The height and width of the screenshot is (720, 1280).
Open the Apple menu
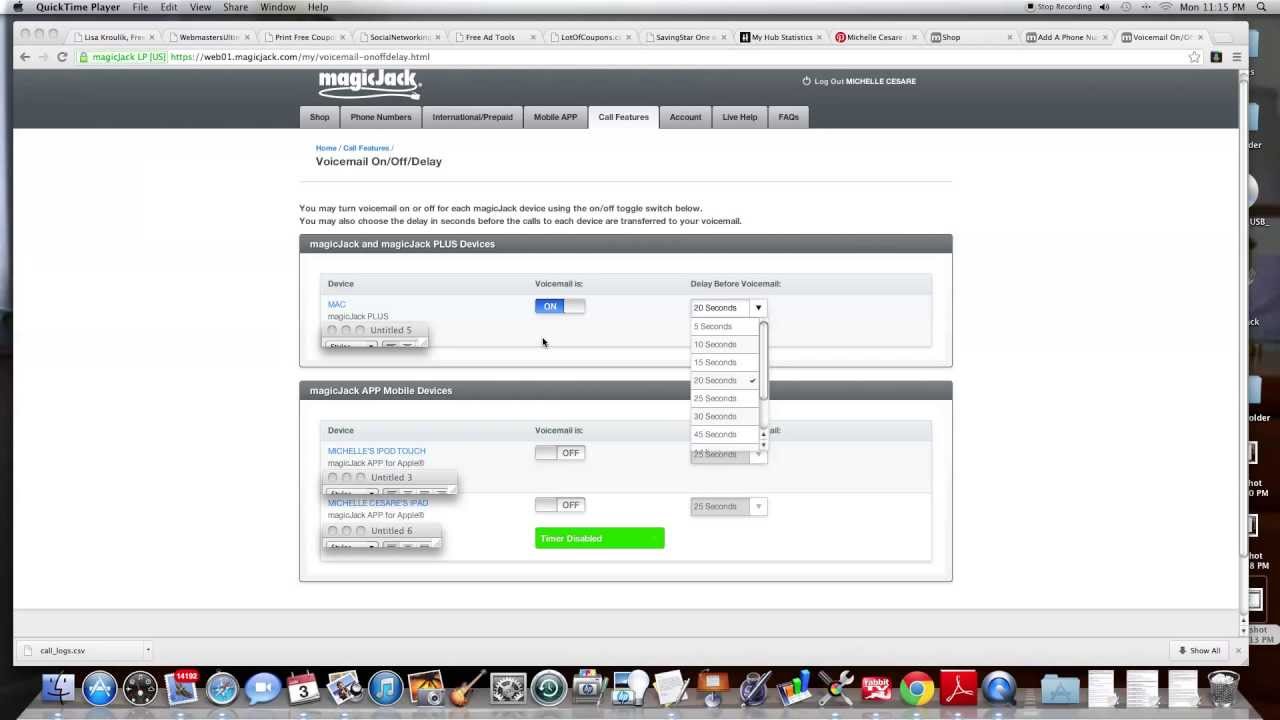[17, 7]
